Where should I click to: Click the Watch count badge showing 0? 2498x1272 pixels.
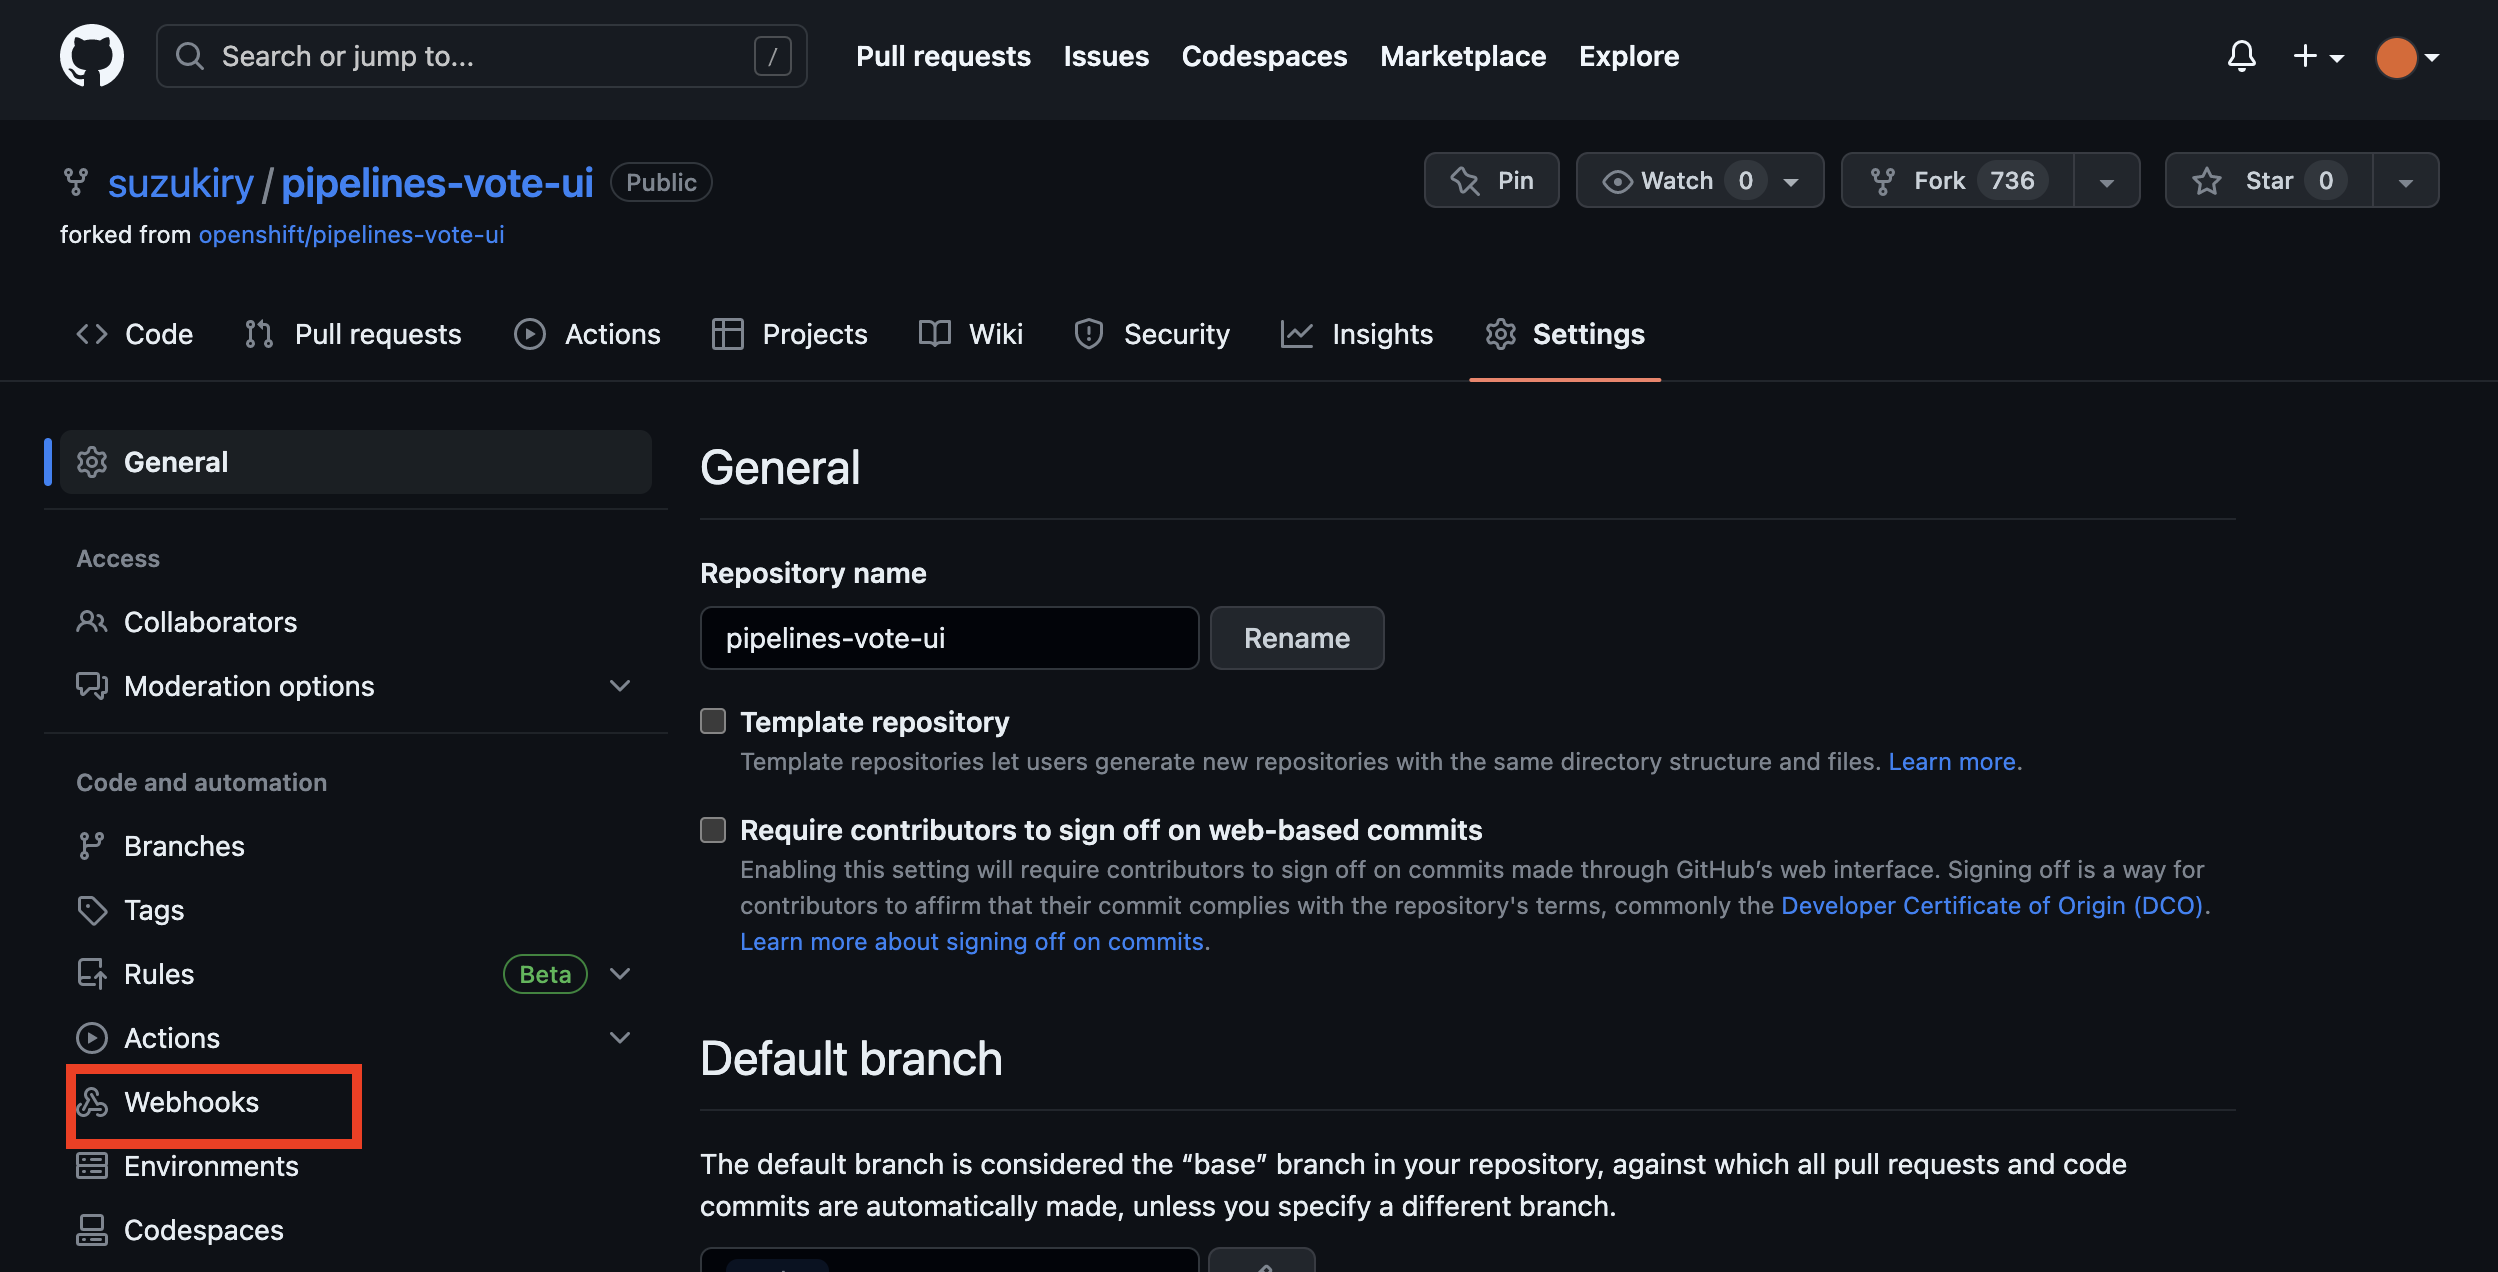coord(1745,181)
